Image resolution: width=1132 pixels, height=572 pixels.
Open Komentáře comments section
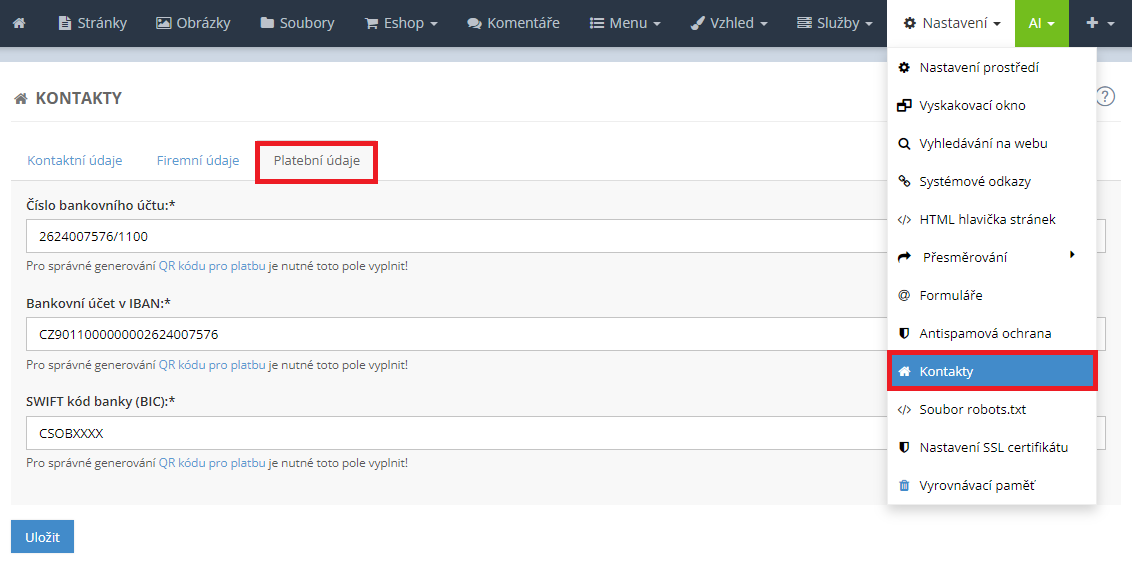(513, 23)
